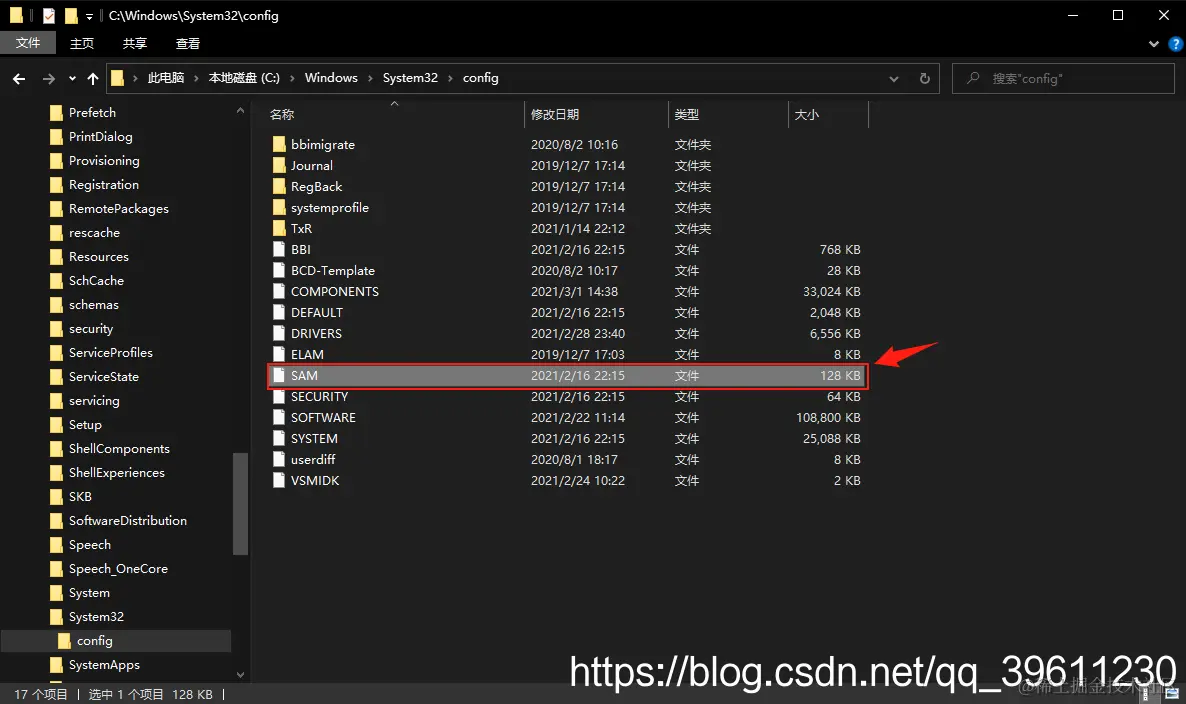Viewport: 1186px width, 704px height.
Task: Click the COMPONENTS date 2021/3/1 14:38
Action: click(574, 291)
